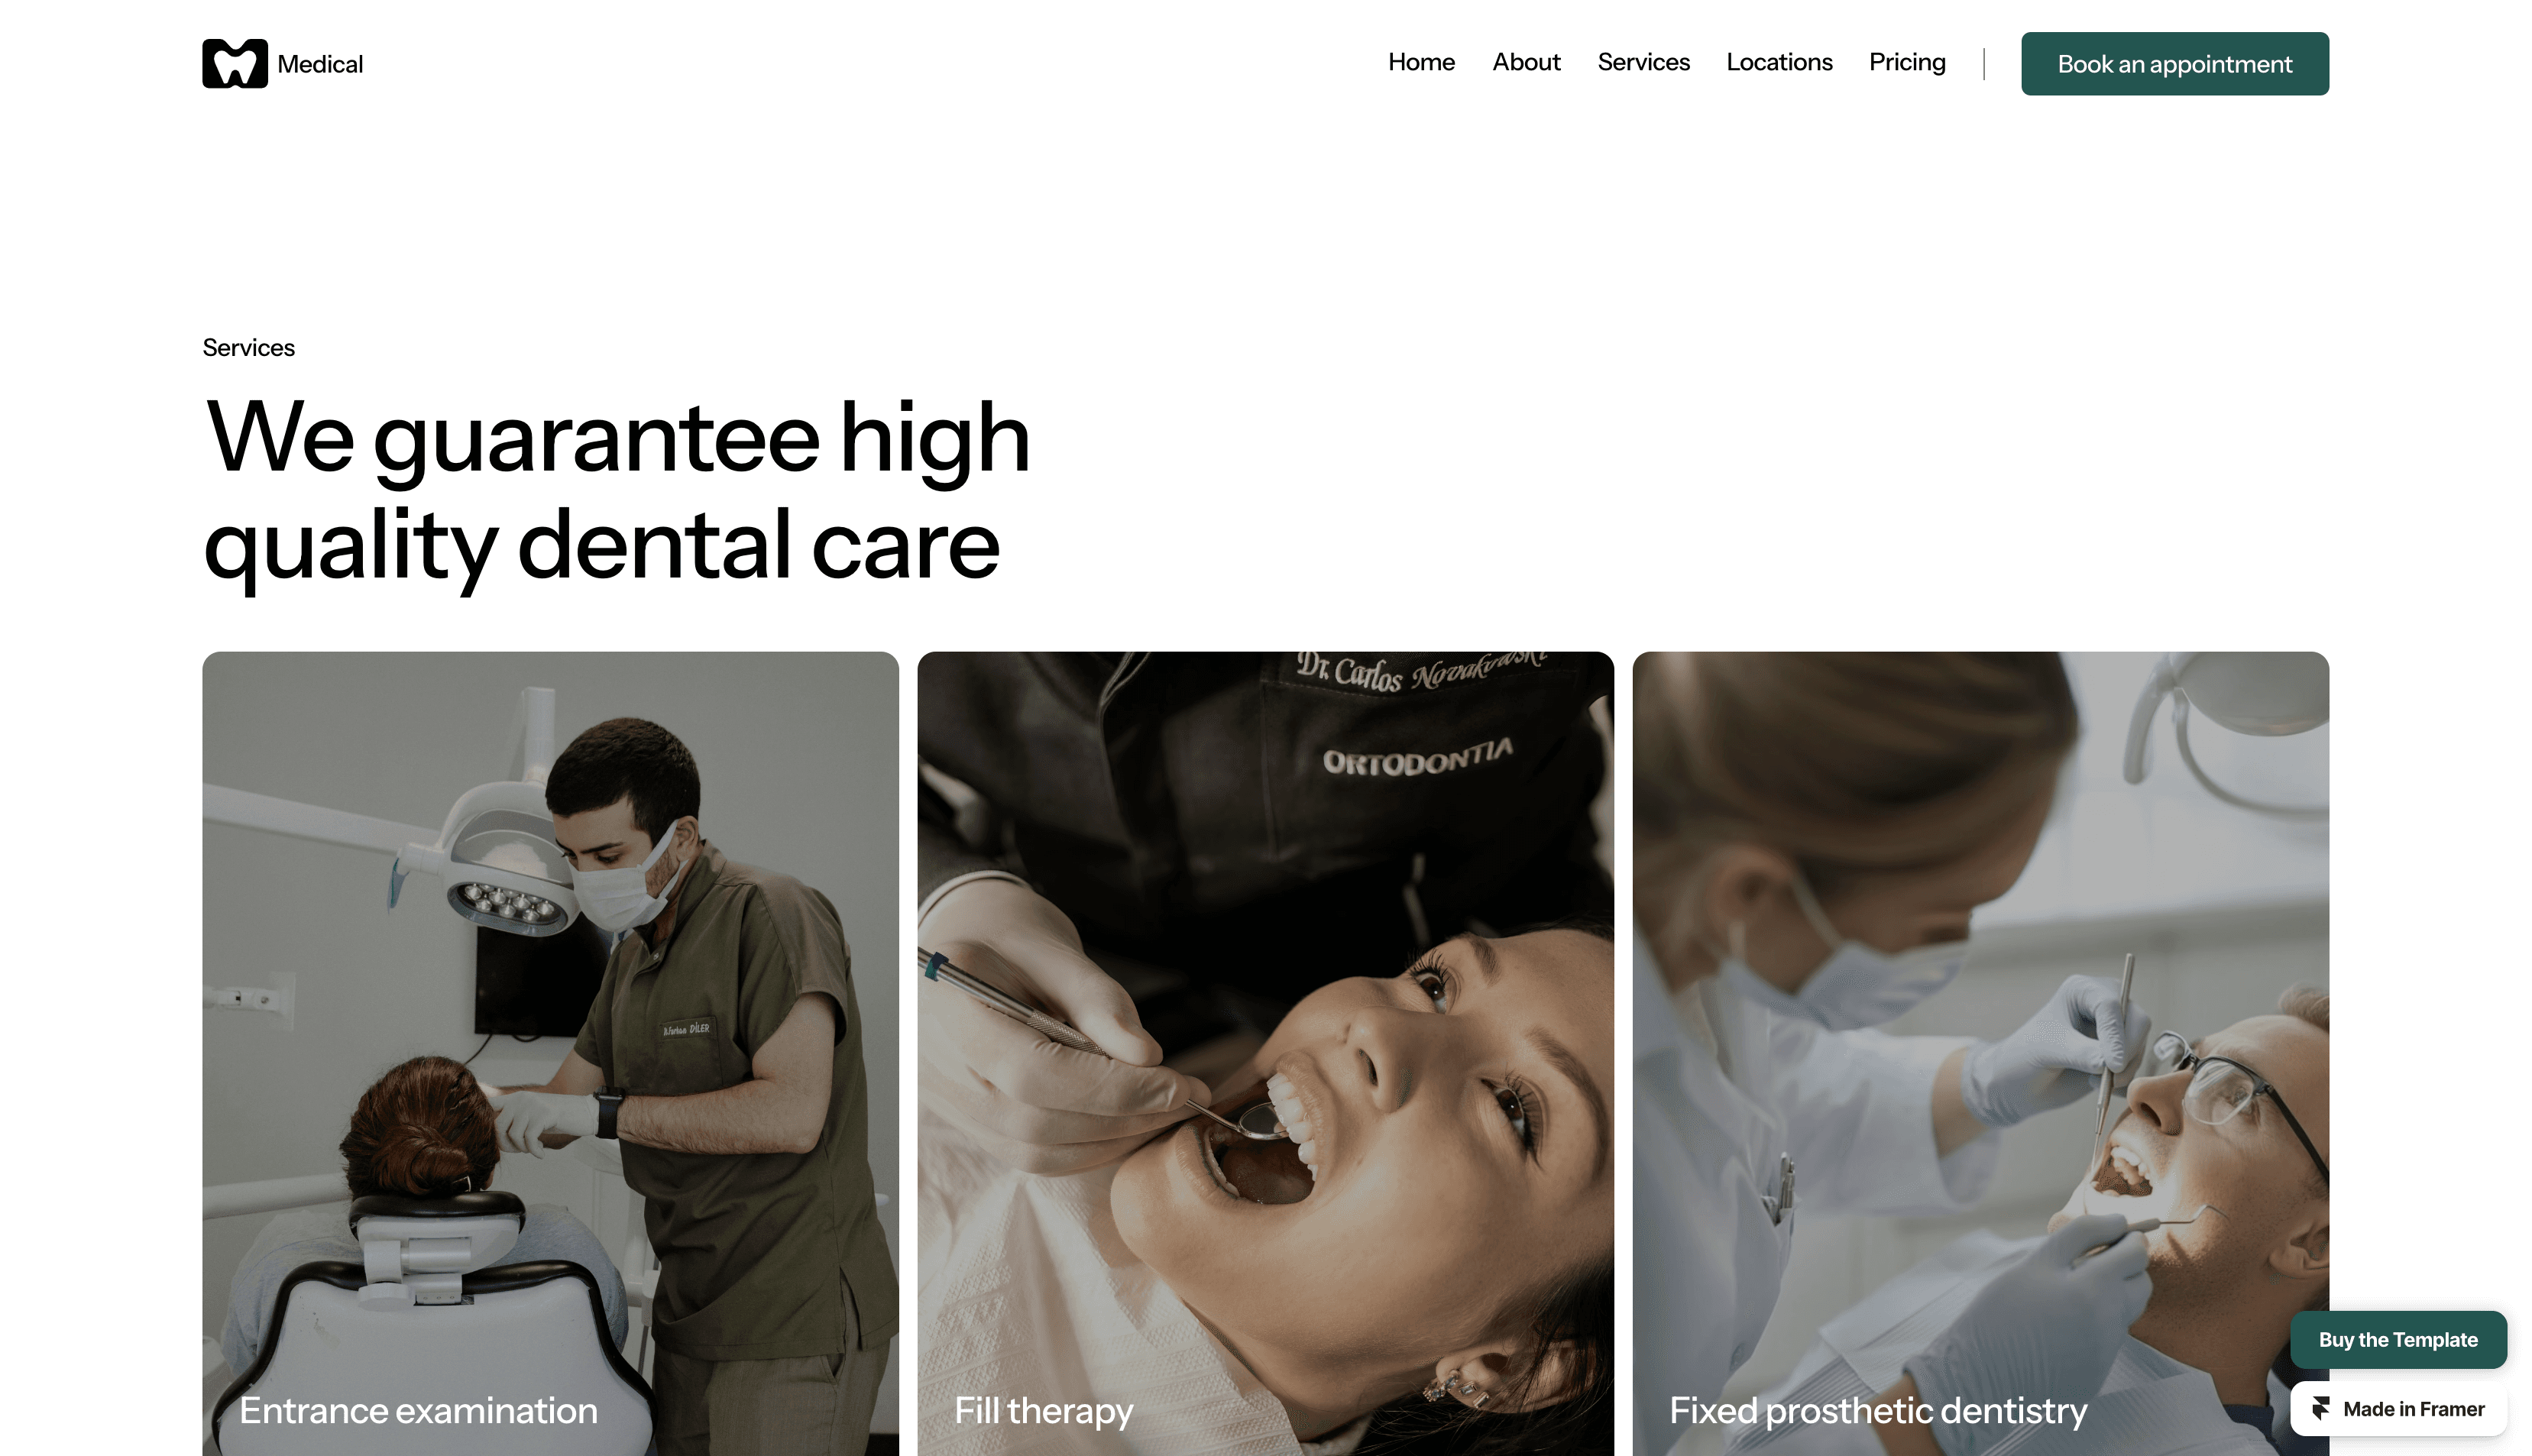Open the Made in Framer badge

[x=2398, y=1409]
